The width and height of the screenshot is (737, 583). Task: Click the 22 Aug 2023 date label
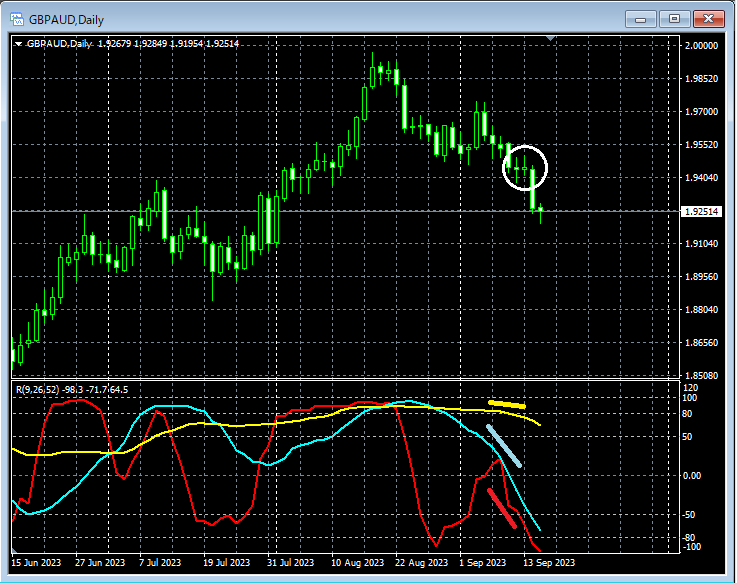coord(422,563)
